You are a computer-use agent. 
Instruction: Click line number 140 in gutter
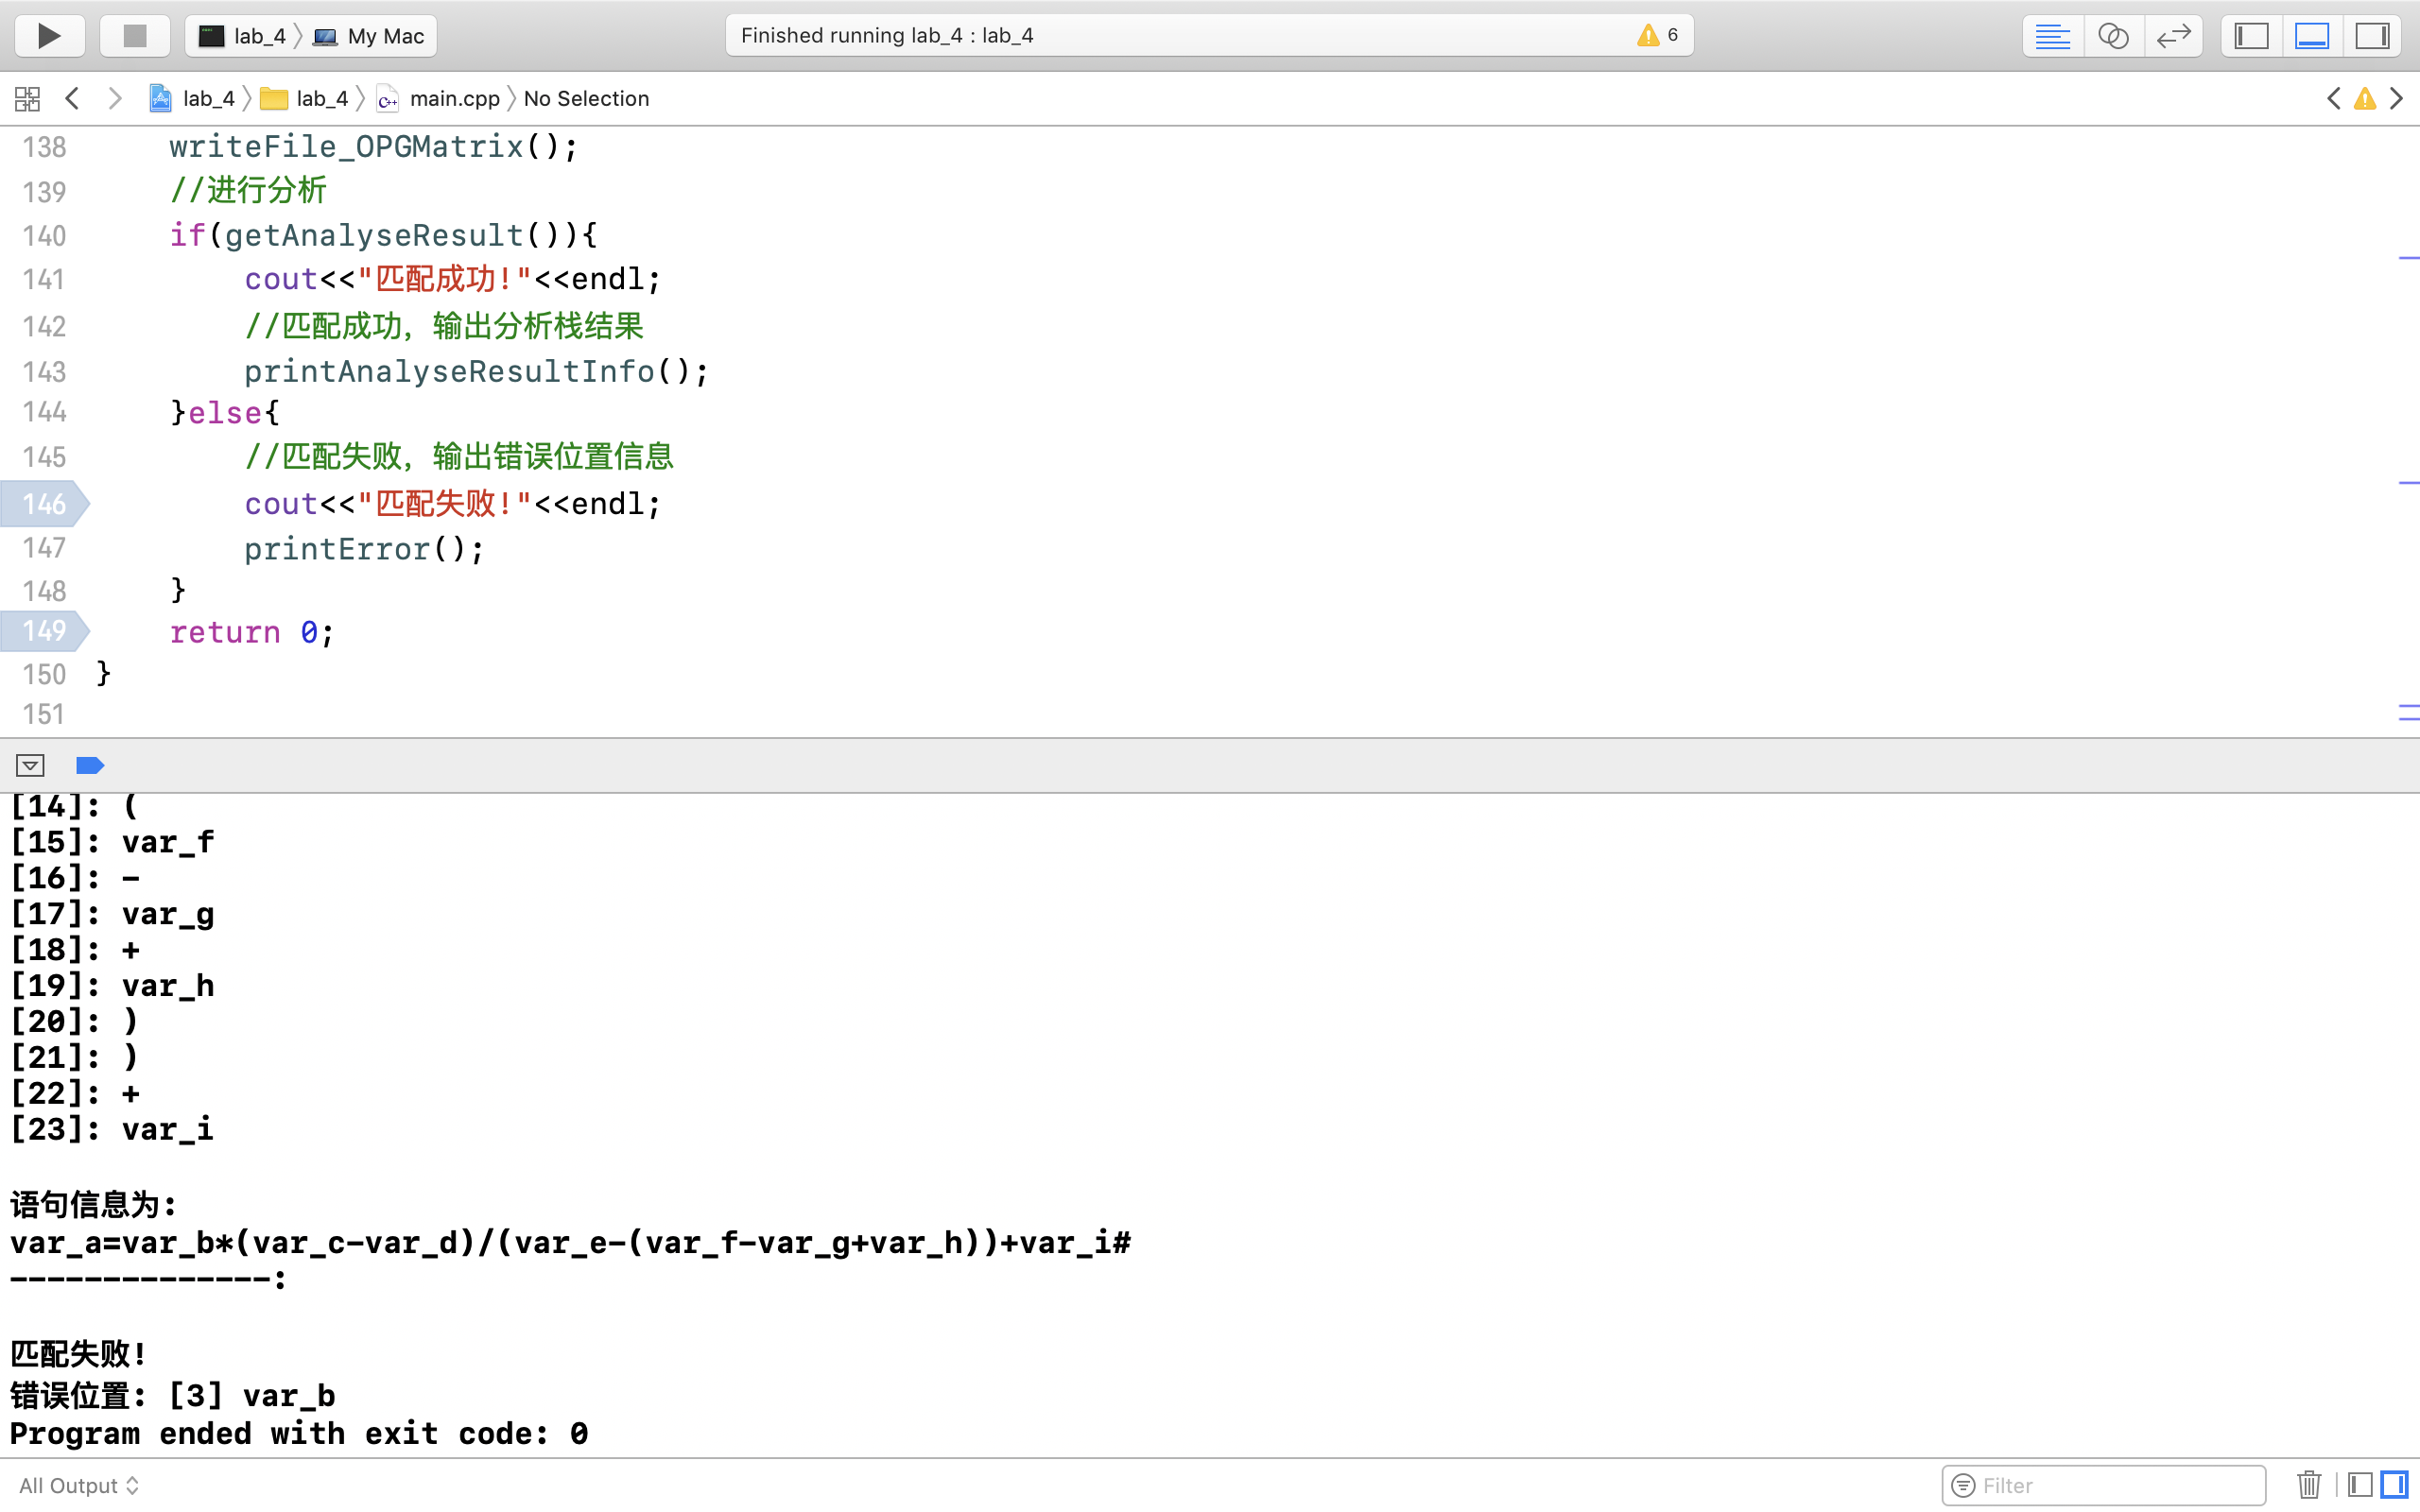tap(45, 235)
